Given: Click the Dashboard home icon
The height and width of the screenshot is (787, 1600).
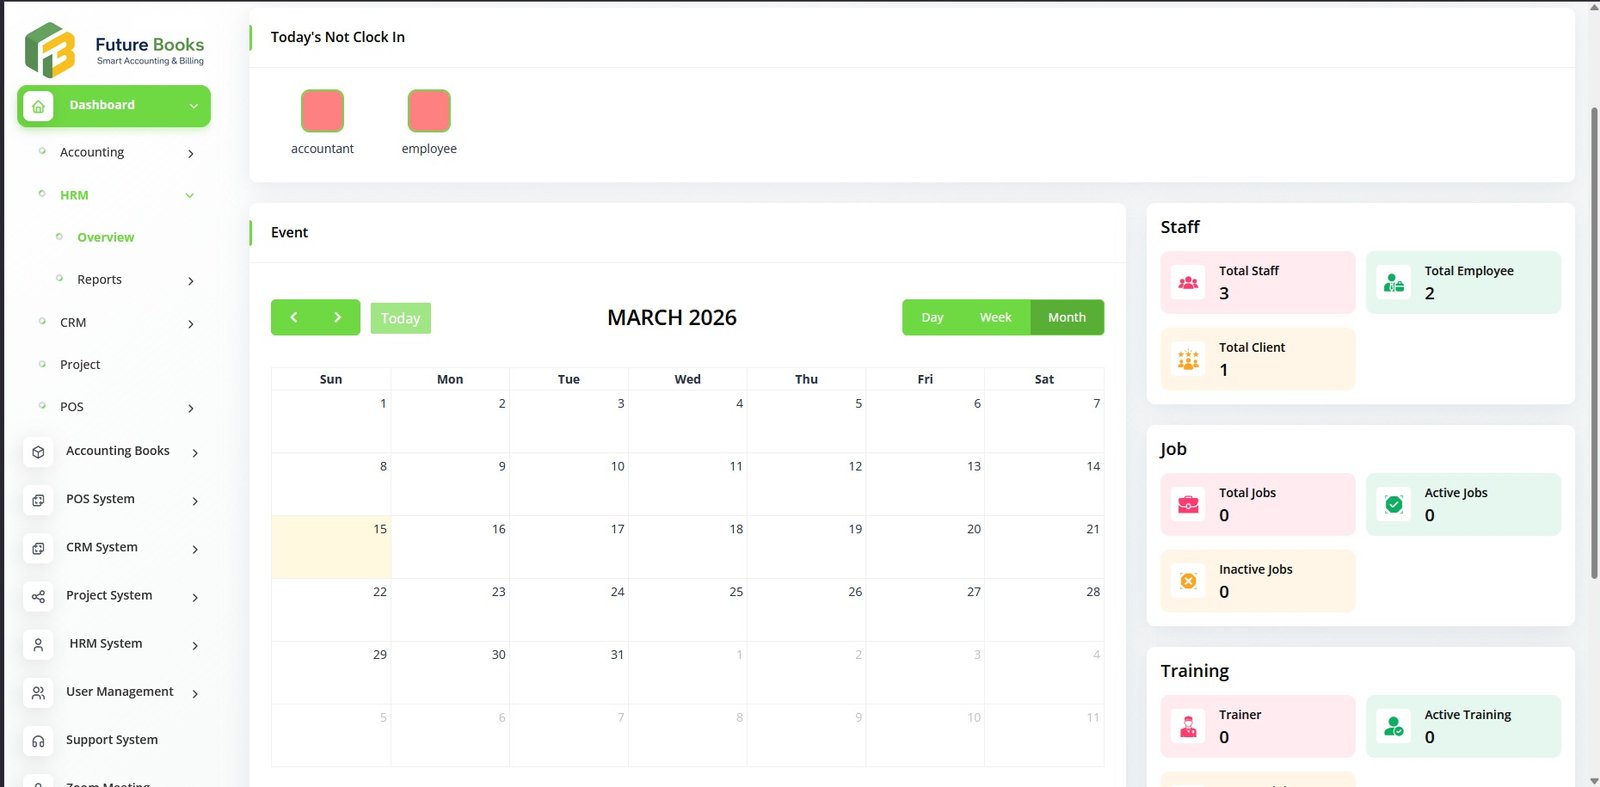Looking at the screenshot, I should [x=38, y=106].
